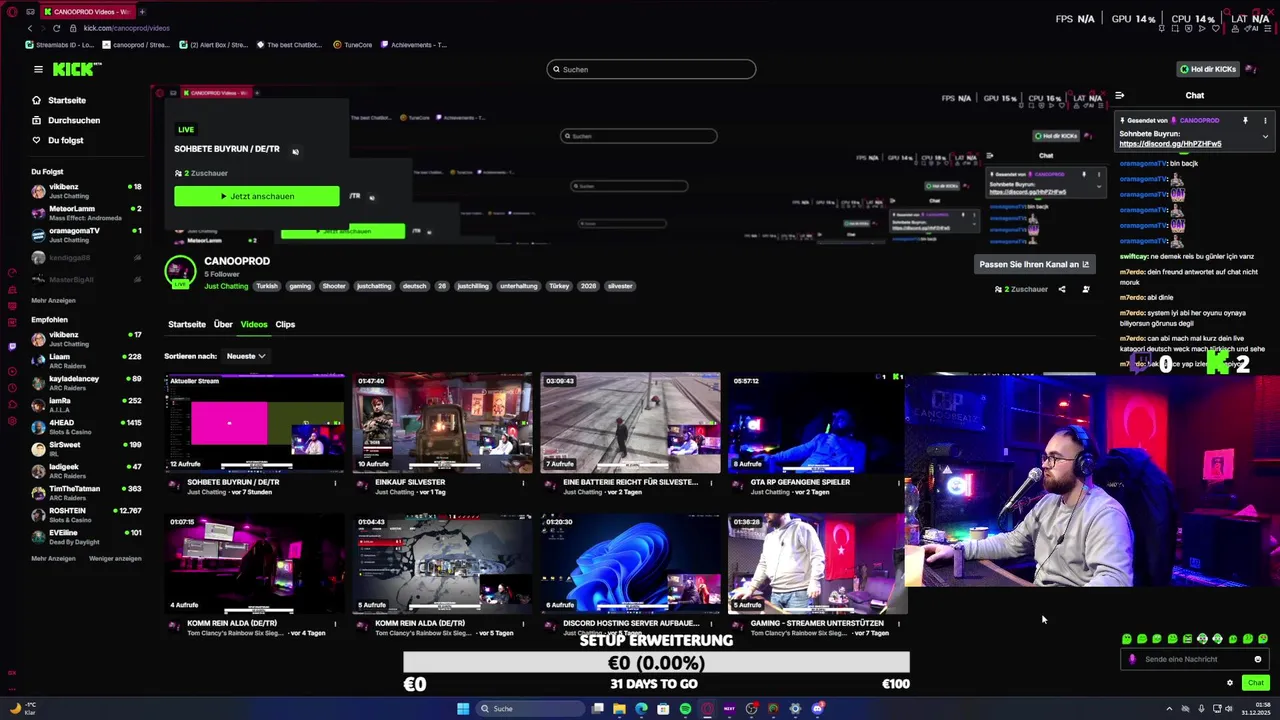Click the Just Chatting category link
1280x720 pixels.
pyautogui.click(x=226, y=286)
